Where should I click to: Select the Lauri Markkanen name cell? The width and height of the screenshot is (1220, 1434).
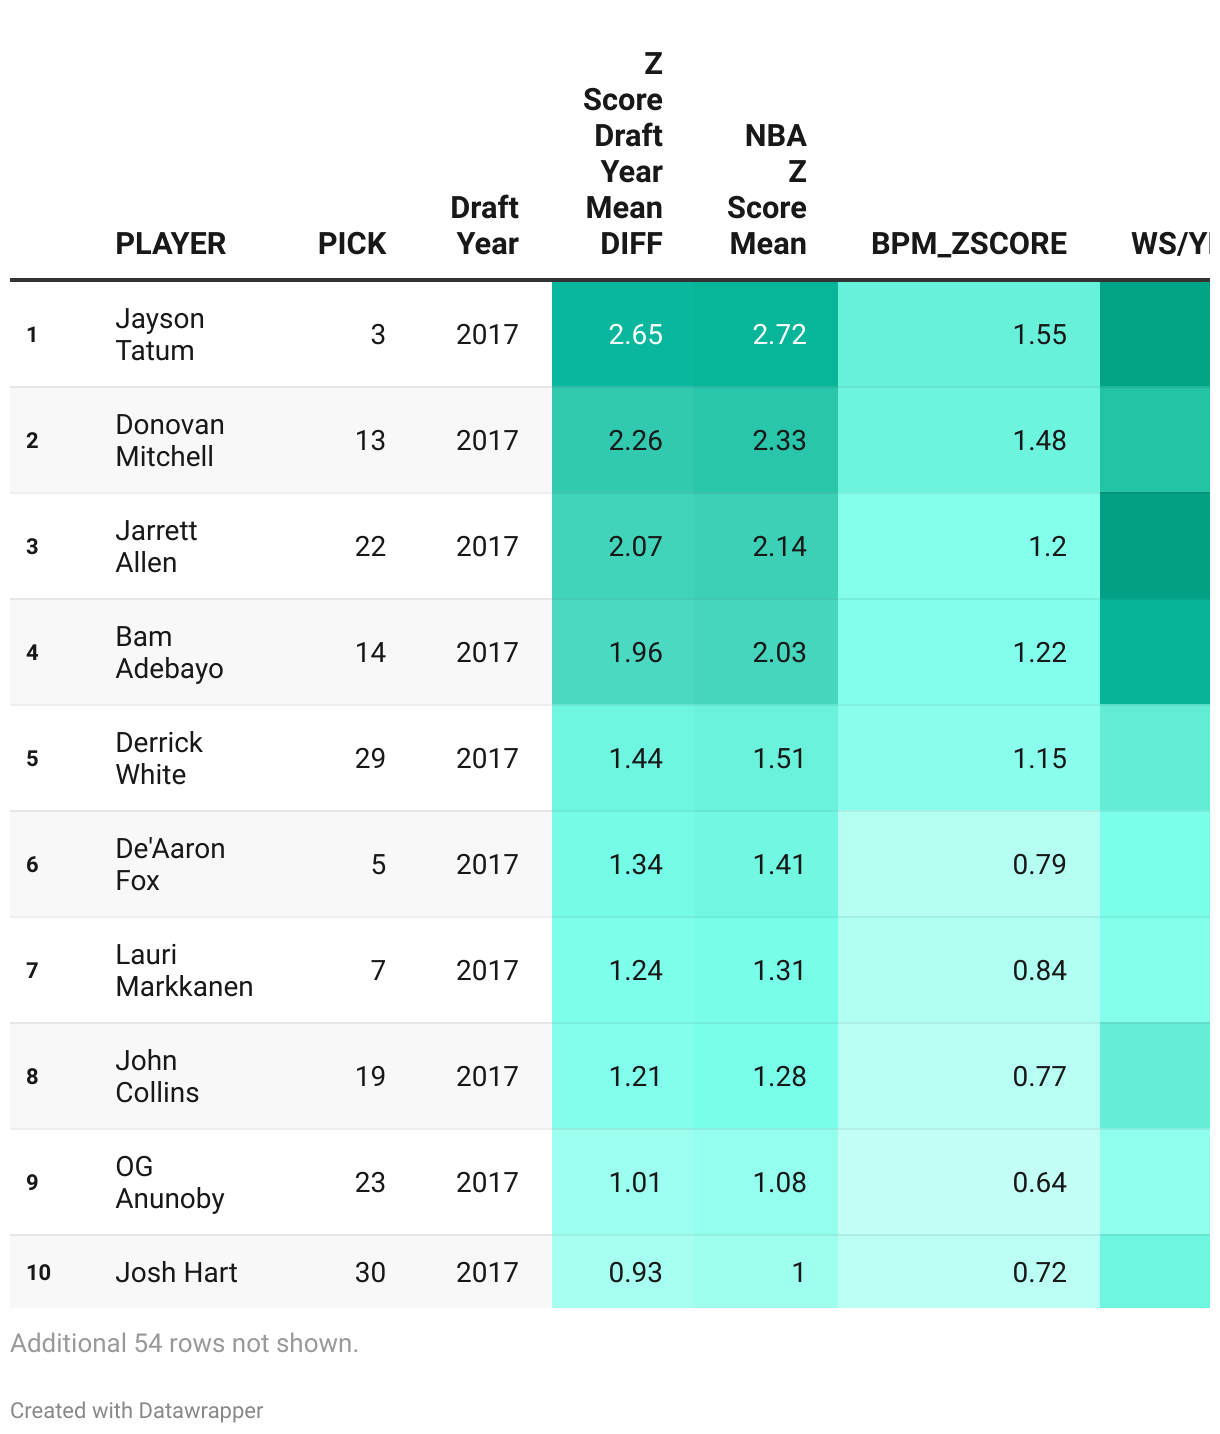184,970
